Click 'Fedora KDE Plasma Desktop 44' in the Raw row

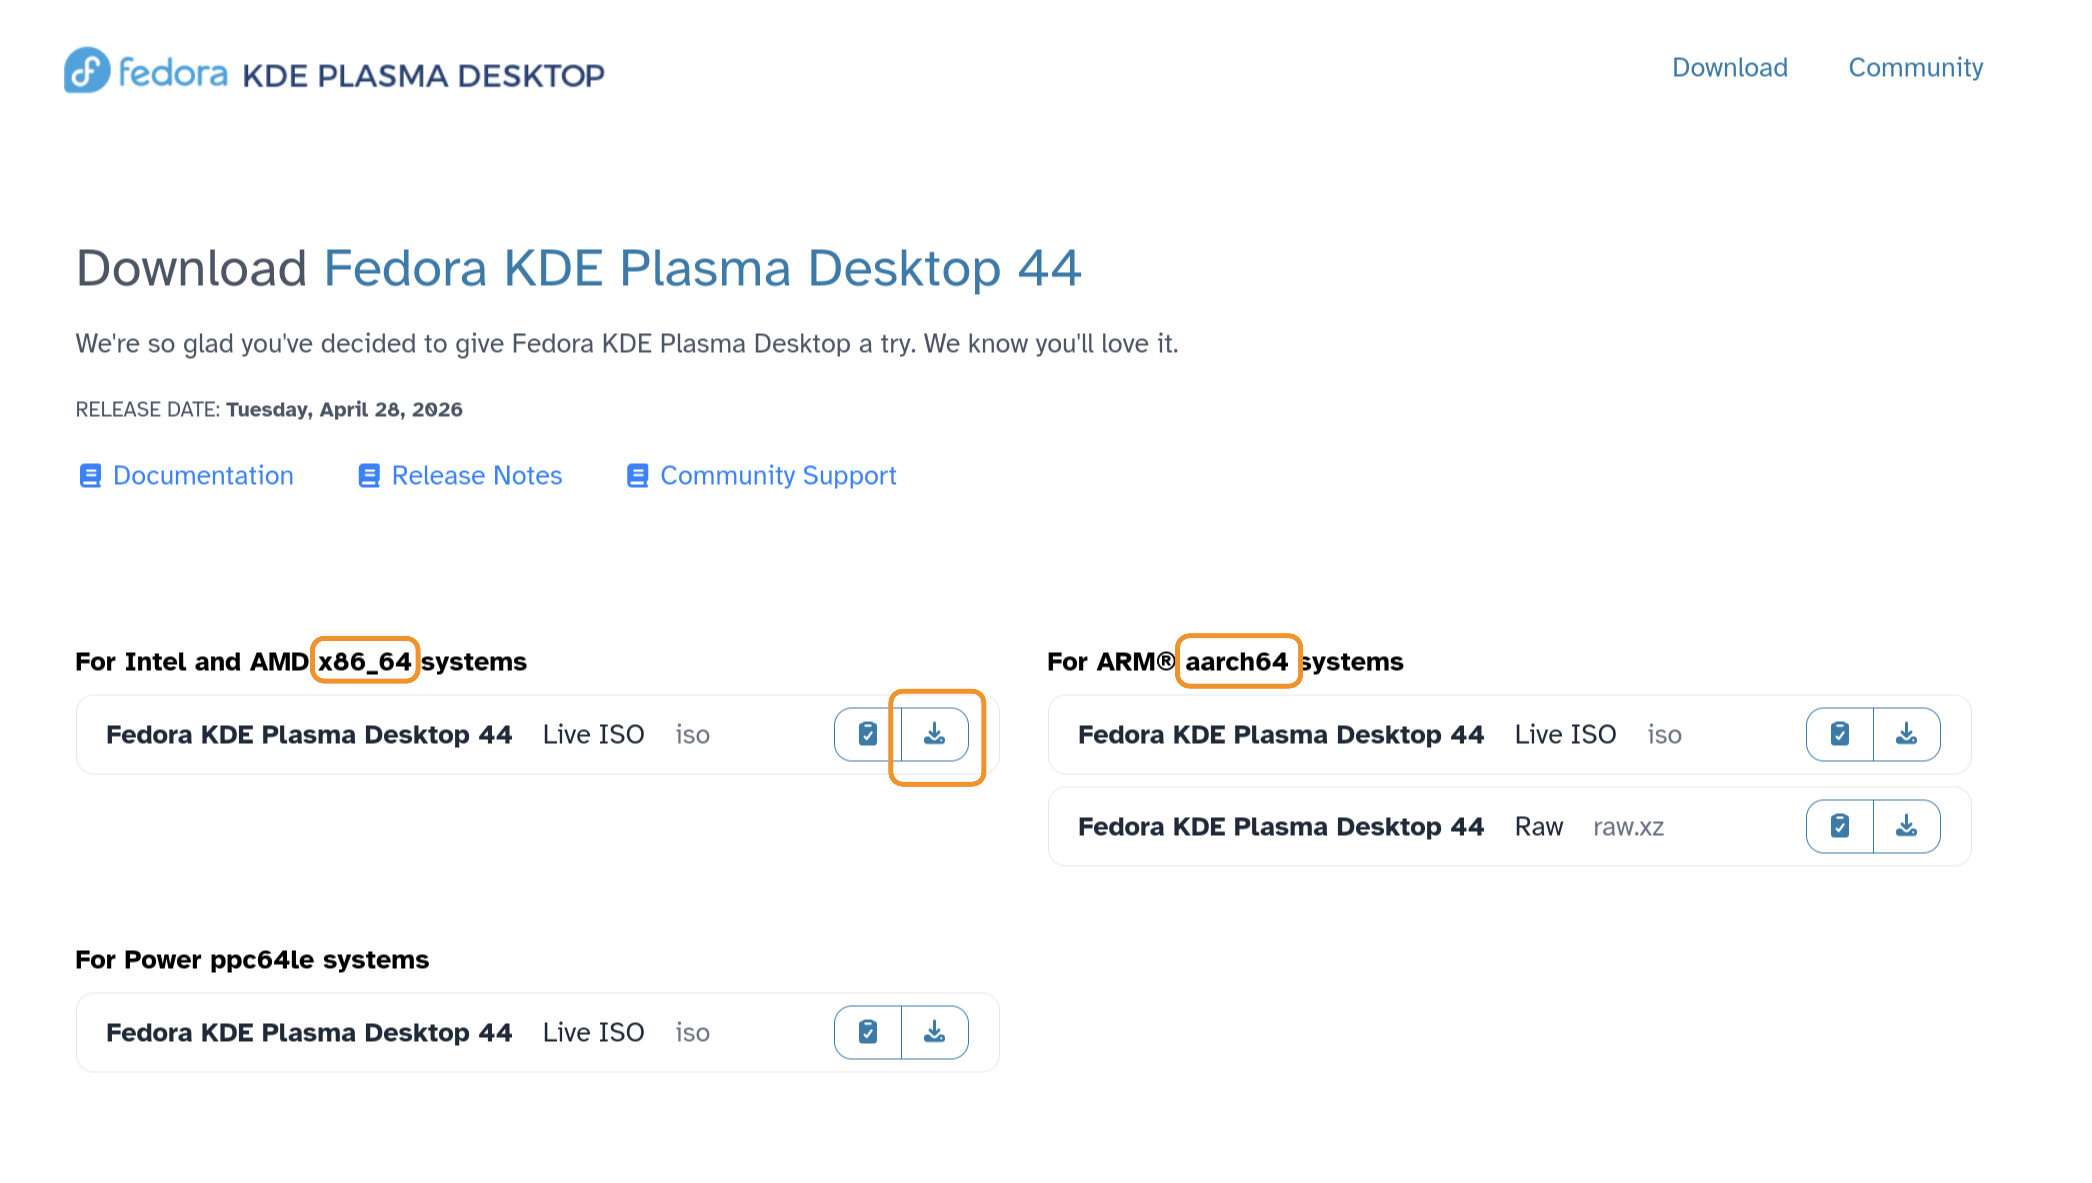tap(1281, 827)
